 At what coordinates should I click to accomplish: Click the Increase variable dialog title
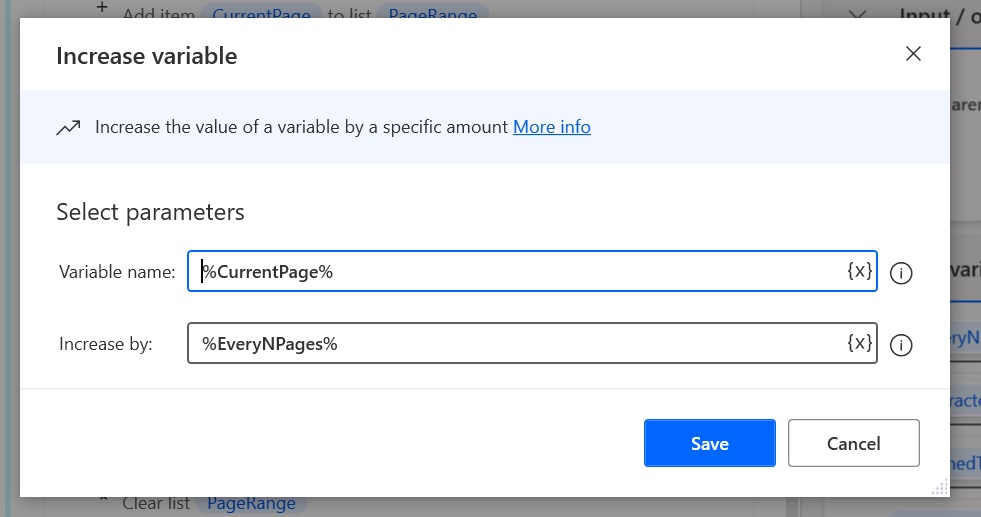click(x=146, y=56)
